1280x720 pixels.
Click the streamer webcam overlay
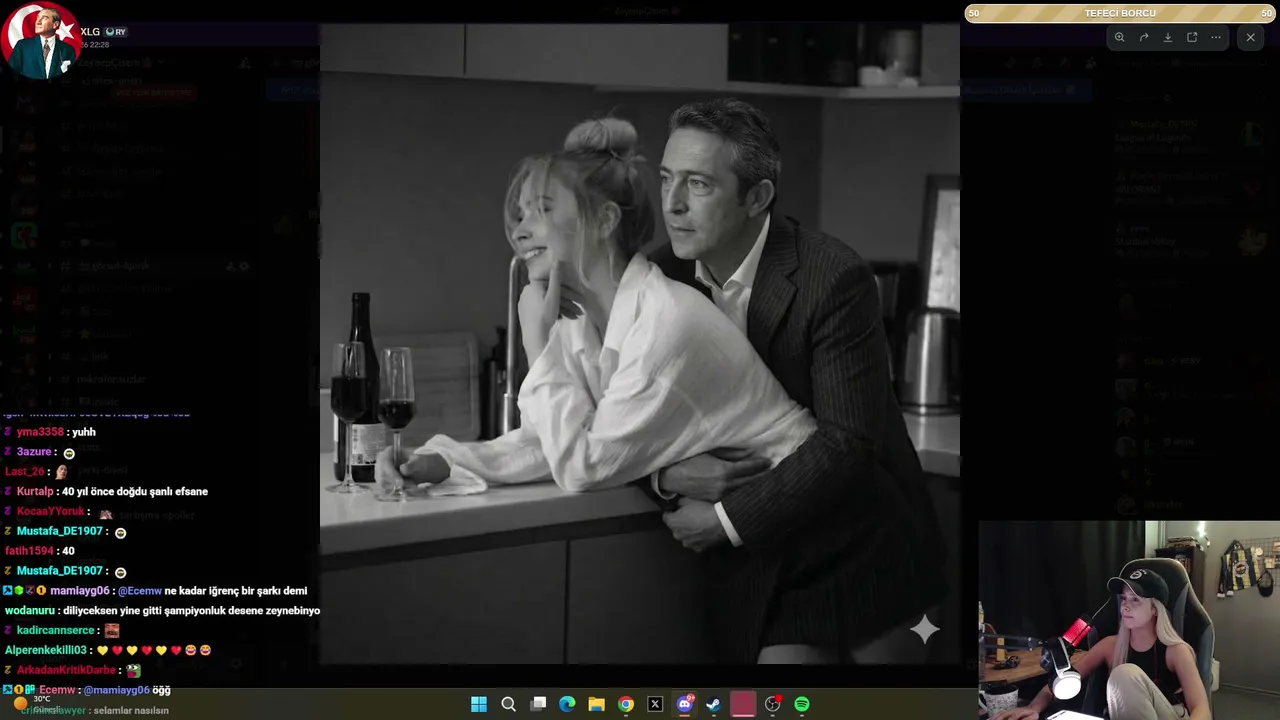click(1129, 620)
